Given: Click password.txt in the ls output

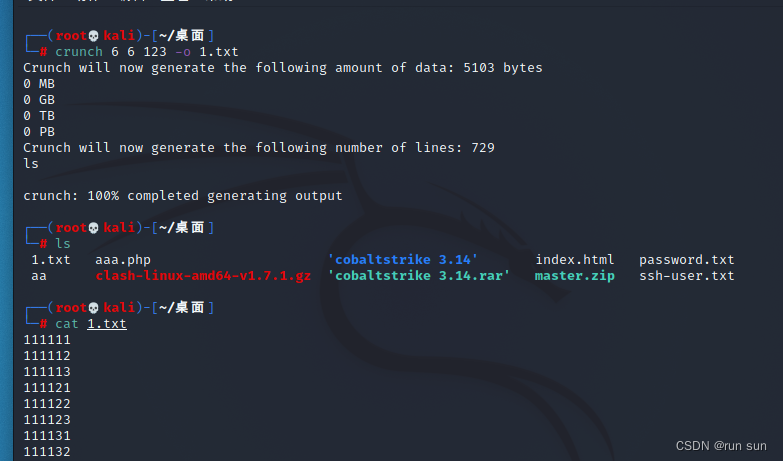Looking at the screenshot, I should point(687,260).
